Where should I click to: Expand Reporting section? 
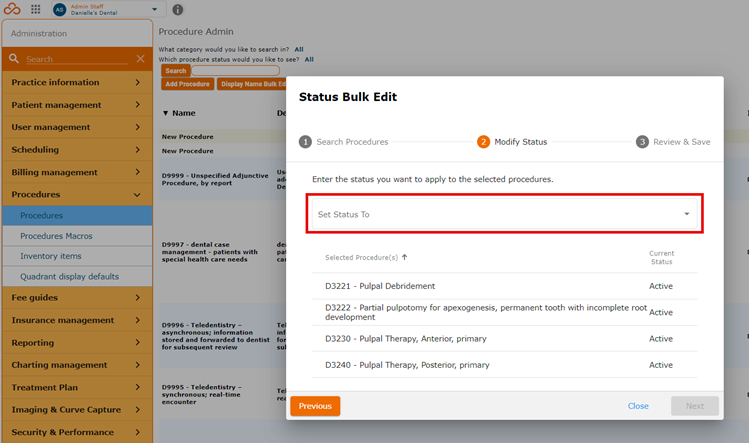[77, 343]
